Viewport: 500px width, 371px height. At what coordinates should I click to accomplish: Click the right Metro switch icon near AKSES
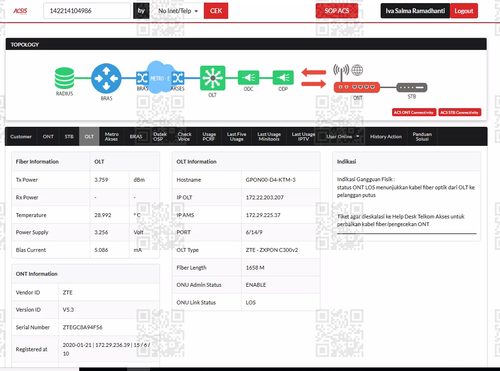coord(178,78)
